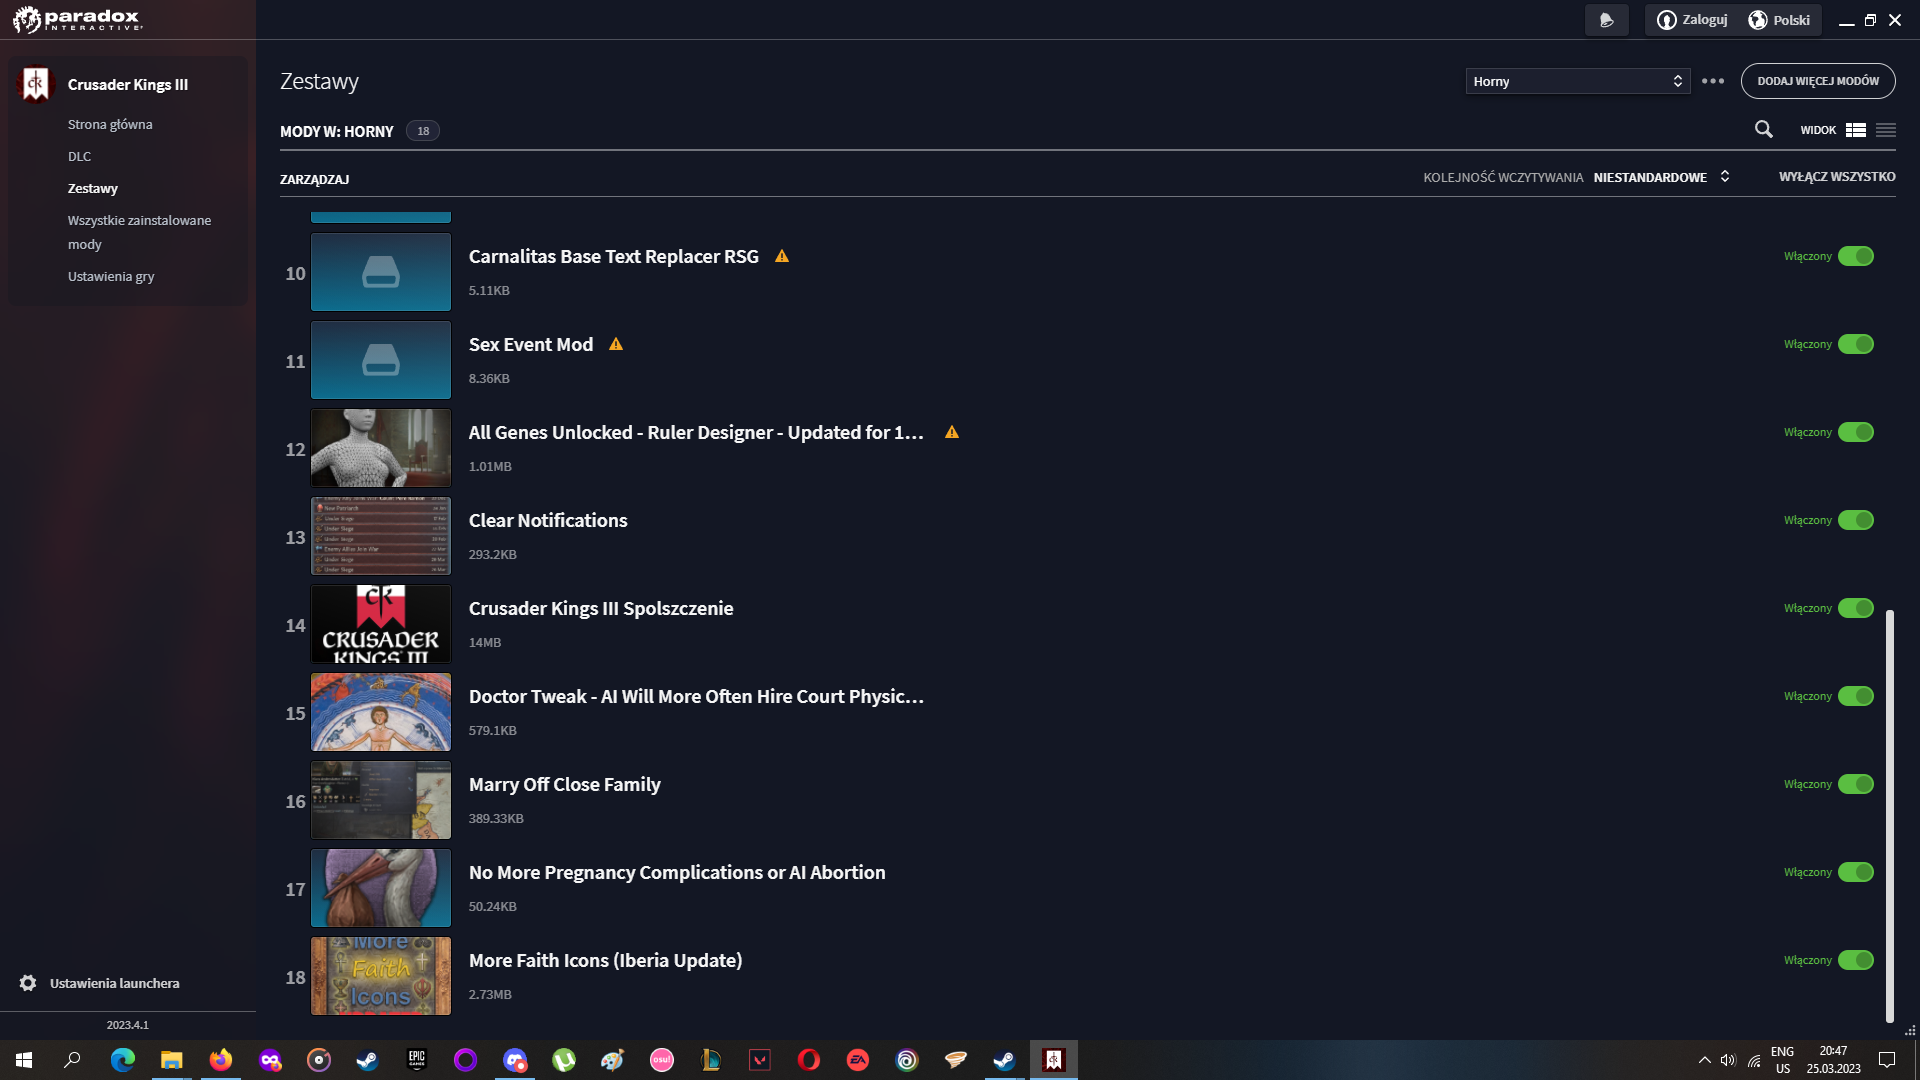Open mod title Marry Off Close Family
The image size is (1920, 1080).
(565, 784)
